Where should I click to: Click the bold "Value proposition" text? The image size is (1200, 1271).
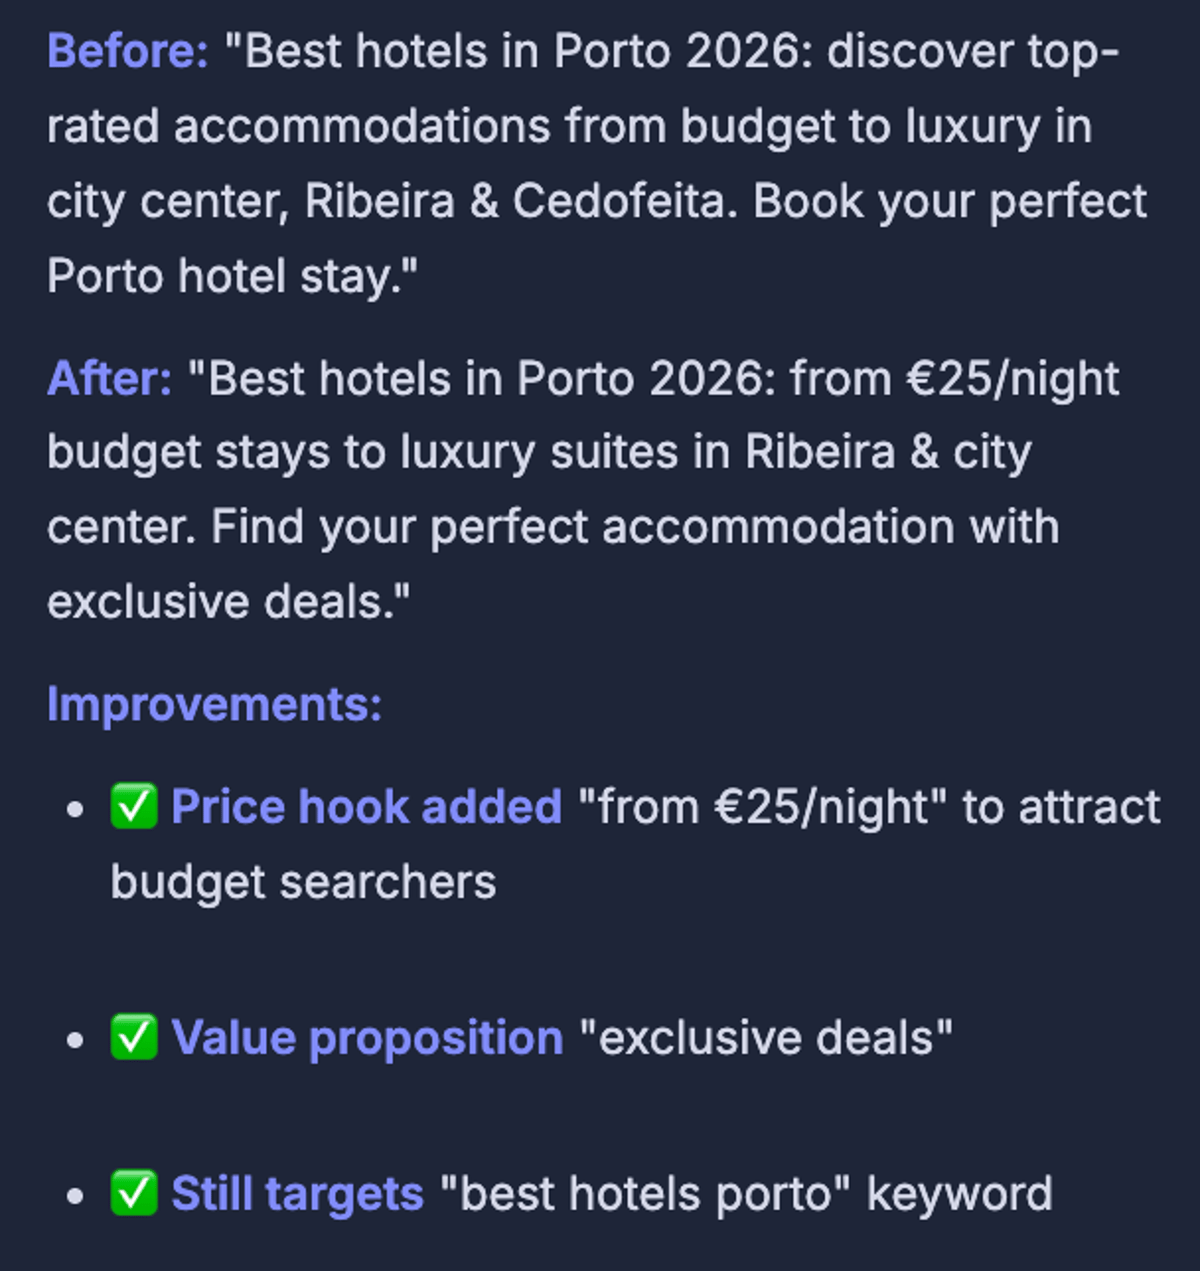(367, 1038)
